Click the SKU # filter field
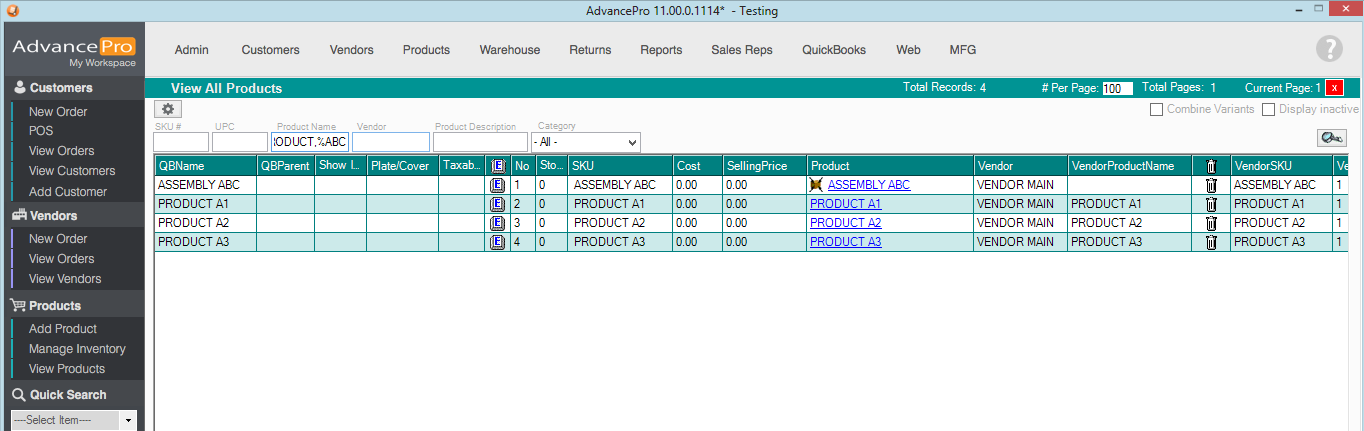 (x=180, y=142)
